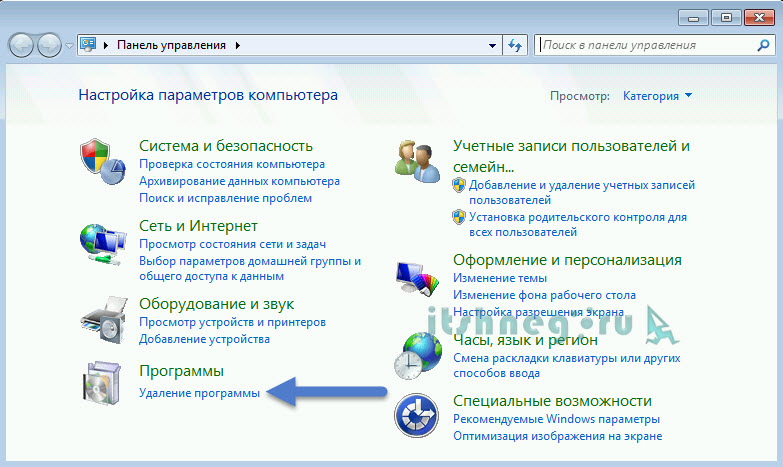Open Оборудование и звук category
The width and height of the screenshot is (783, 467).
point(216,304)
